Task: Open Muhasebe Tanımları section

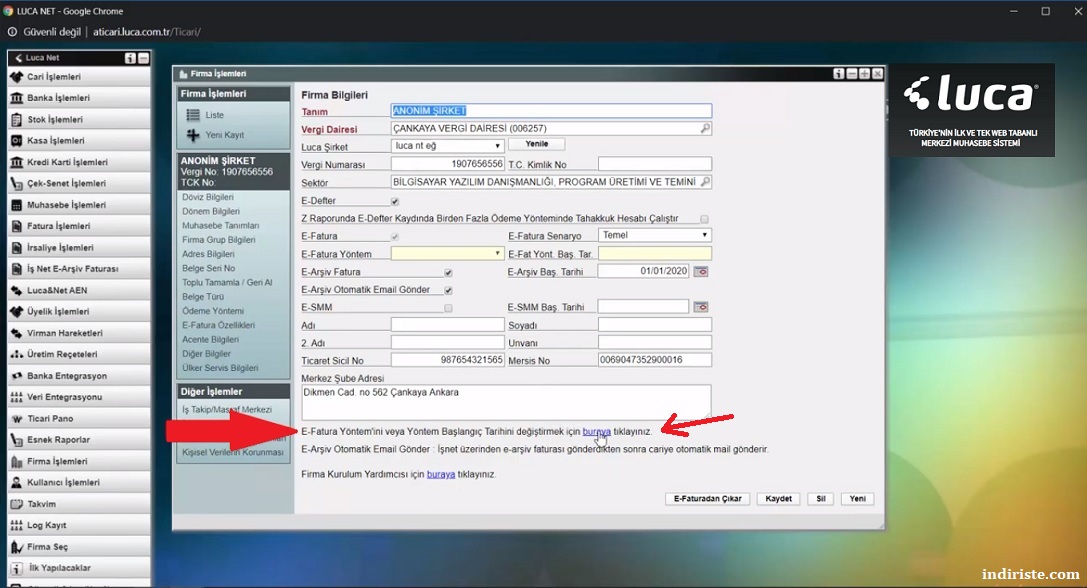Action: (x=220, y=225)
